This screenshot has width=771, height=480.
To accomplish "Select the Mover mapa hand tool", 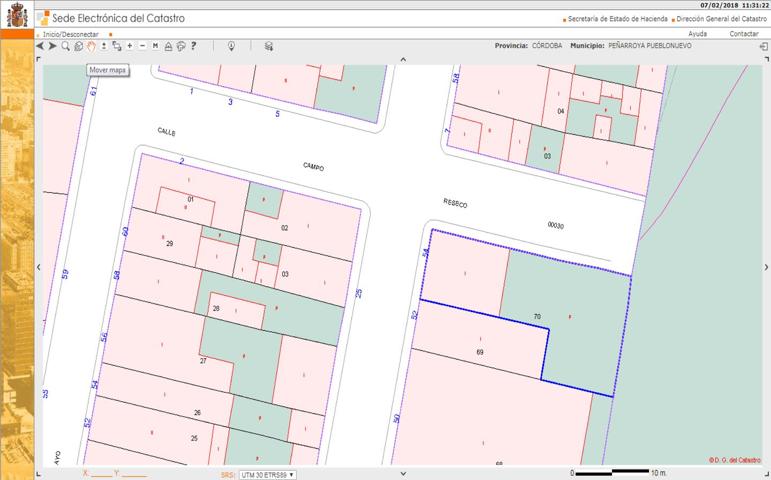I will click(x=91, y=46).
